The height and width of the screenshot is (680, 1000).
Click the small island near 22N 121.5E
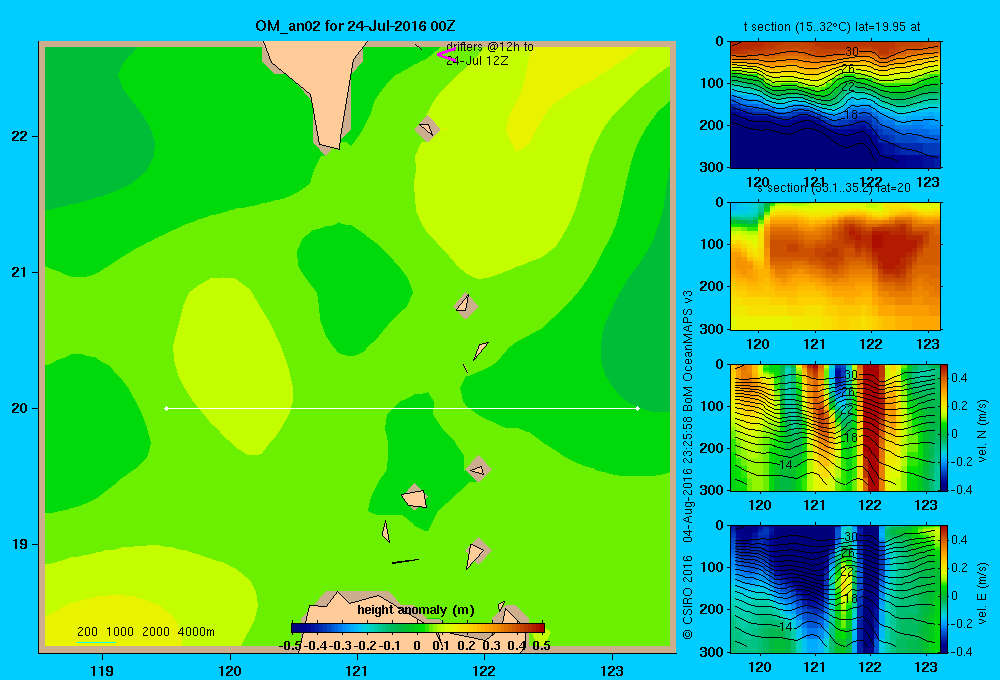(427, 129)
